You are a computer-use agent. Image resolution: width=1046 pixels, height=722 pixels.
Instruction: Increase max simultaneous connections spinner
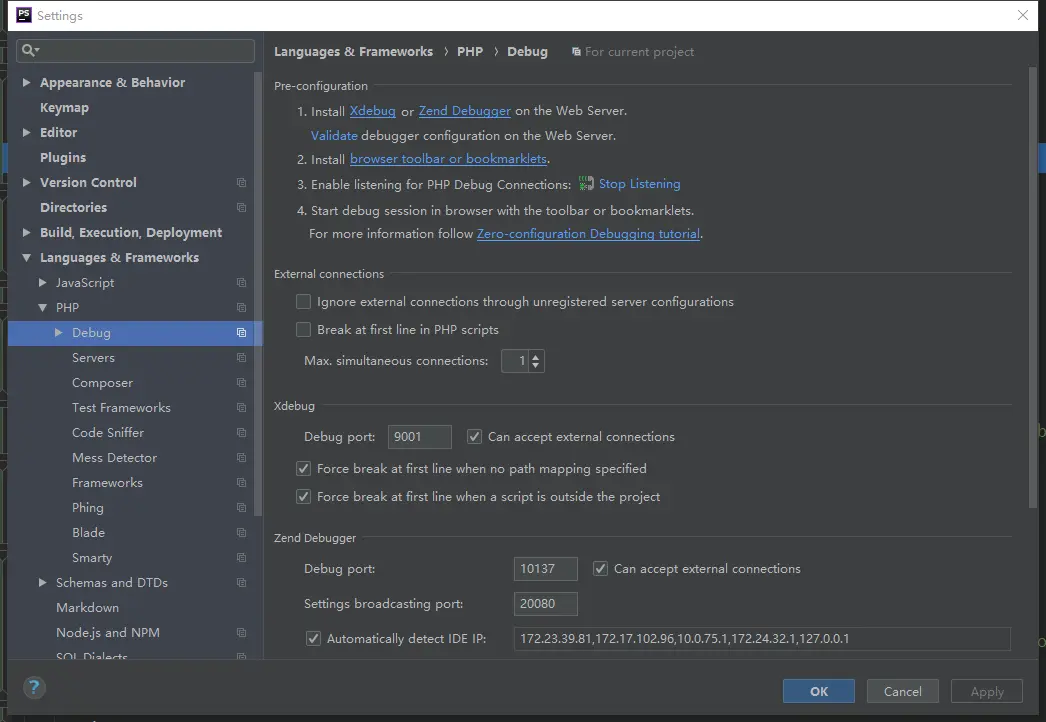pyautogui.click(x=536, y=356)
